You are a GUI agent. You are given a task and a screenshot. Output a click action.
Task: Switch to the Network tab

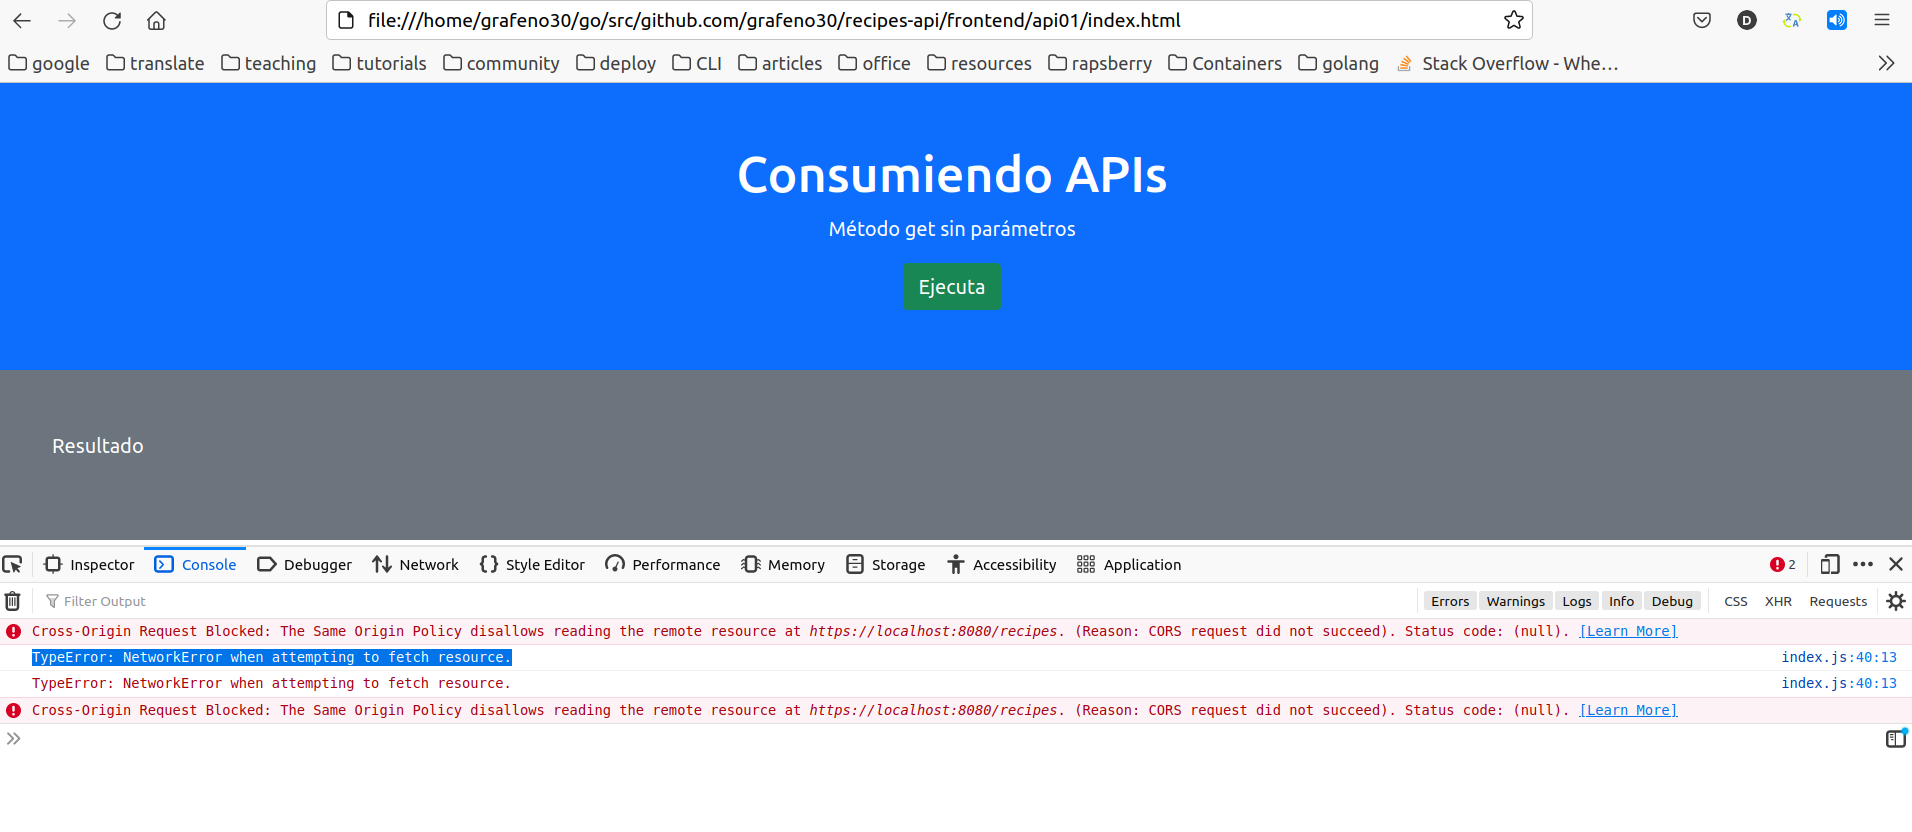coord(415,565)
